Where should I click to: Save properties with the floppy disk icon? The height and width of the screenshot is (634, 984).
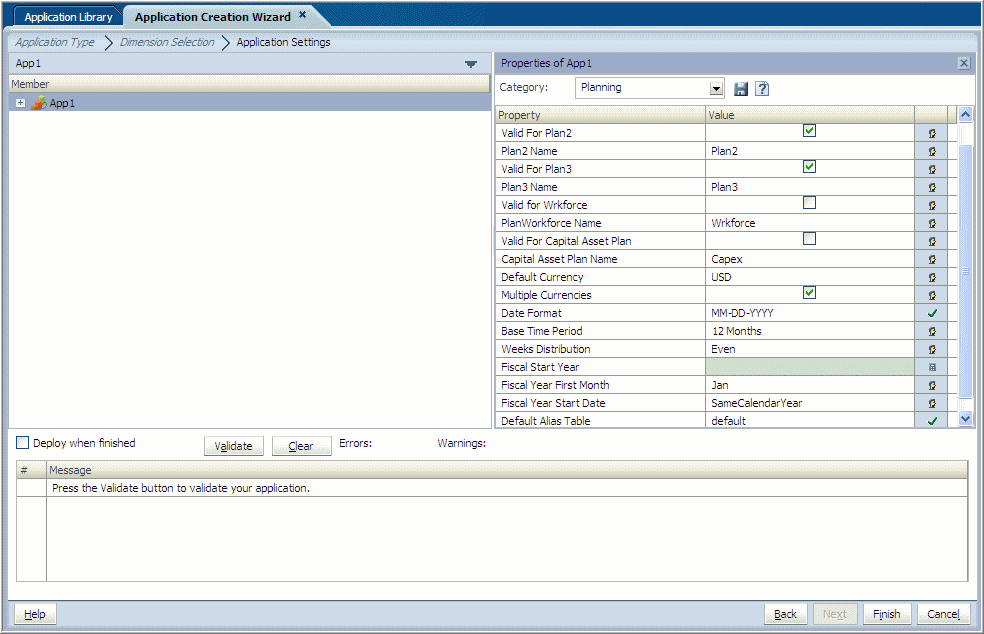tap(741, 89)
